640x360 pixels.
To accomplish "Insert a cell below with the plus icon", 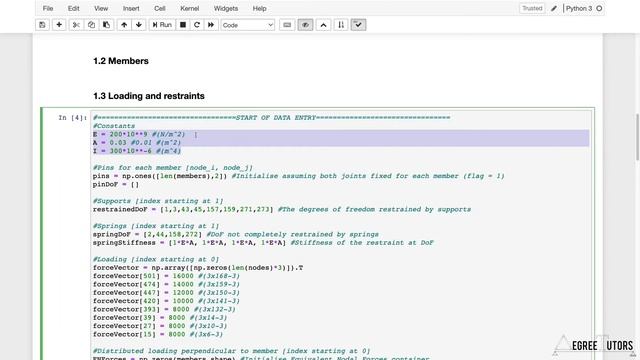I will [x=59, y=25].
